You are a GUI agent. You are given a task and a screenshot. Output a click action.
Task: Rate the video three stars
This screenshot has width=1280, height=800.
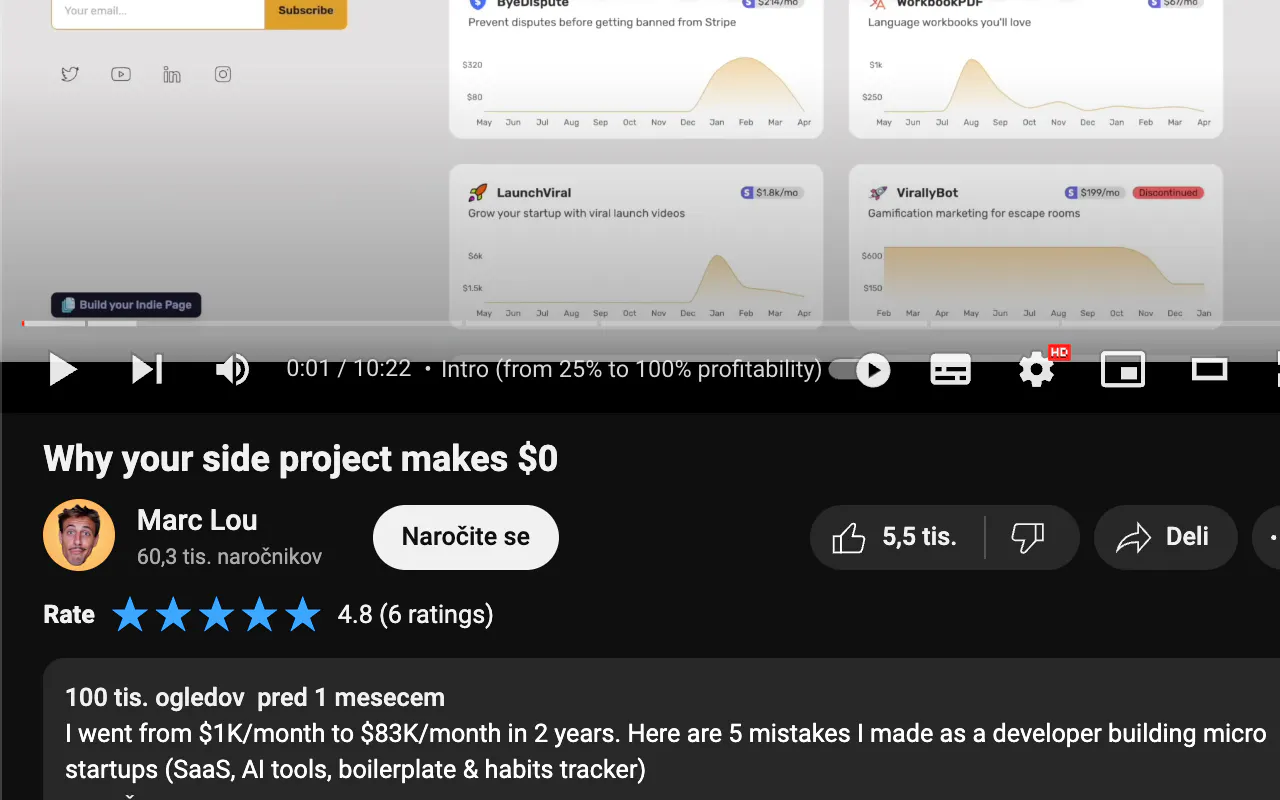pos(216,614)
